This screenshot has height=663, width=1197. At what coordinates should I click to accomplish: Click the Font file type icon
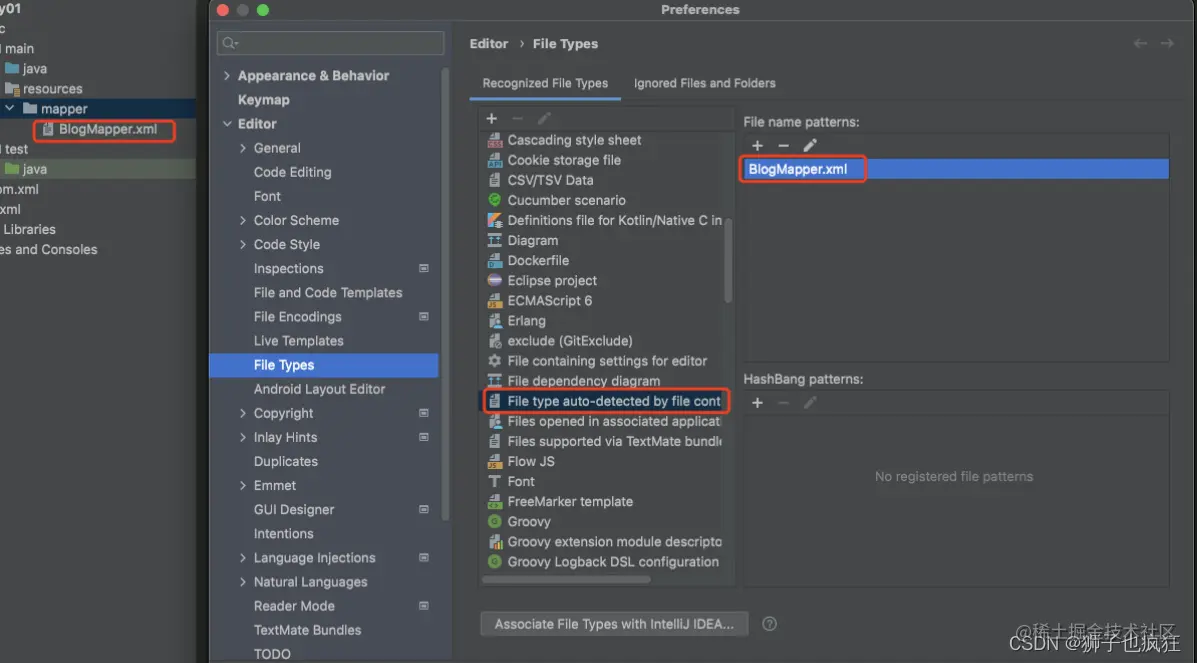point(495,481)
